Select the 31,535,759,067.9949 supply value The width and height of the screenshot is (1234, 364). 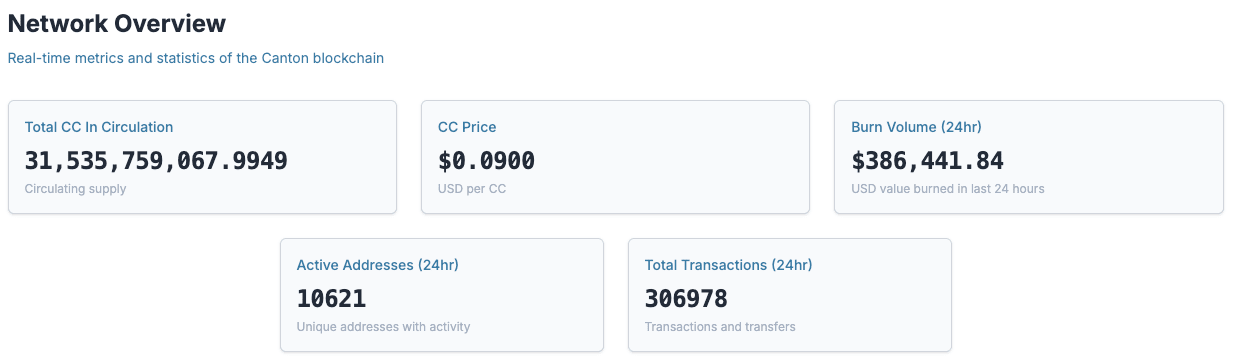point(156,160)
